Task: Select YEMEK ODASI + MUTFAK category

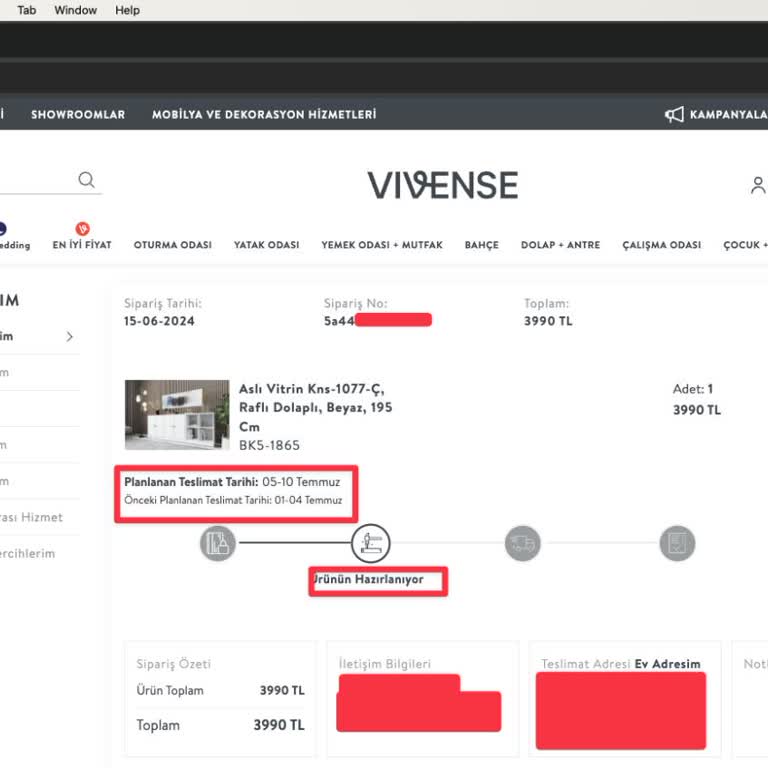Action: pyautogui.click(x=382, y=245)
